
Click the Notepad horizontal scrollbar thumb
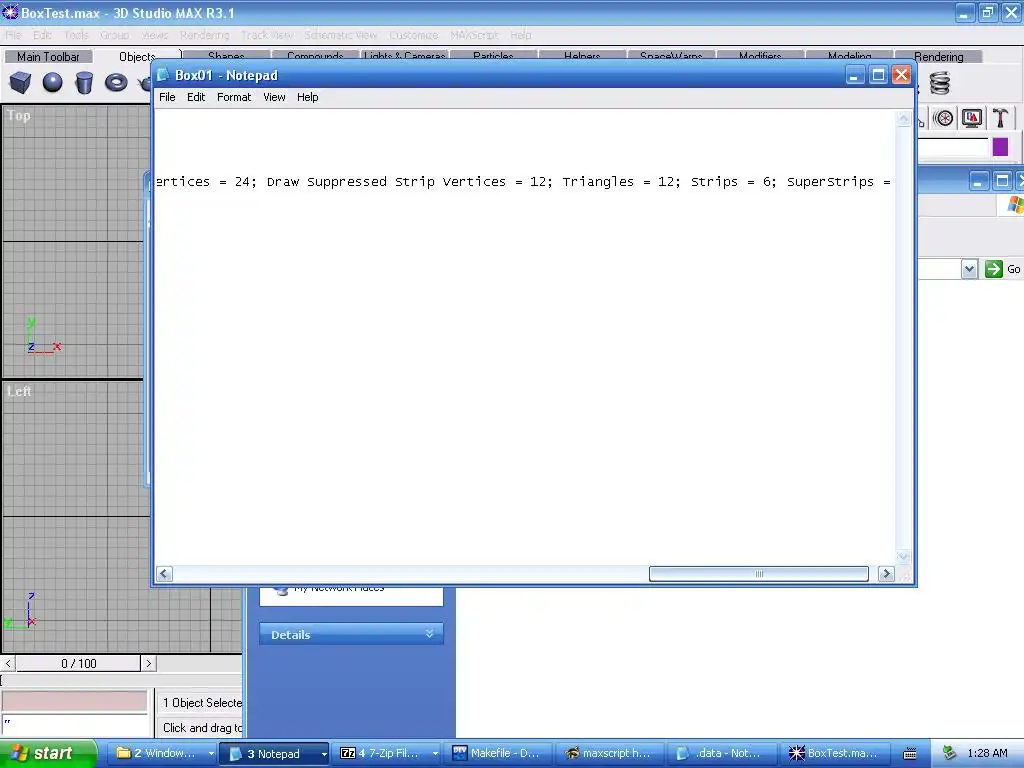click(759, 574)
